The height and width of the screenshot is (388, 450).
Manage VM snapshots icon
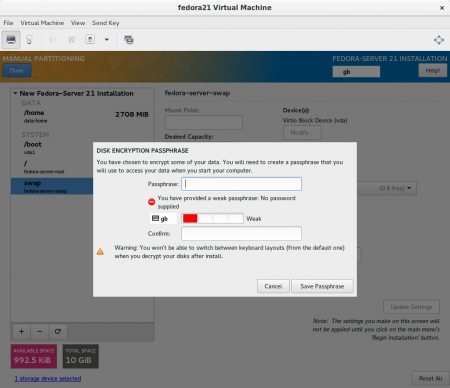click(x=129, y=40)
